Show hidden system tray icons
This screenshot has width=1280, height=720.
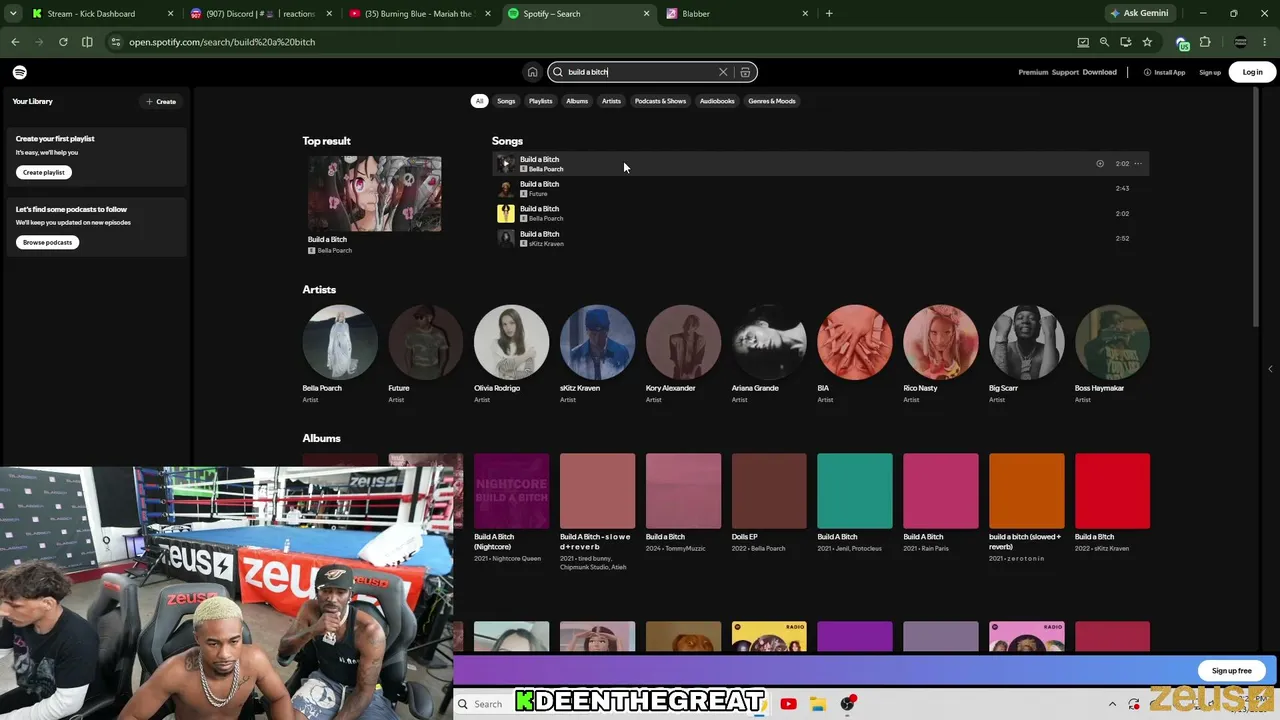1112,704
